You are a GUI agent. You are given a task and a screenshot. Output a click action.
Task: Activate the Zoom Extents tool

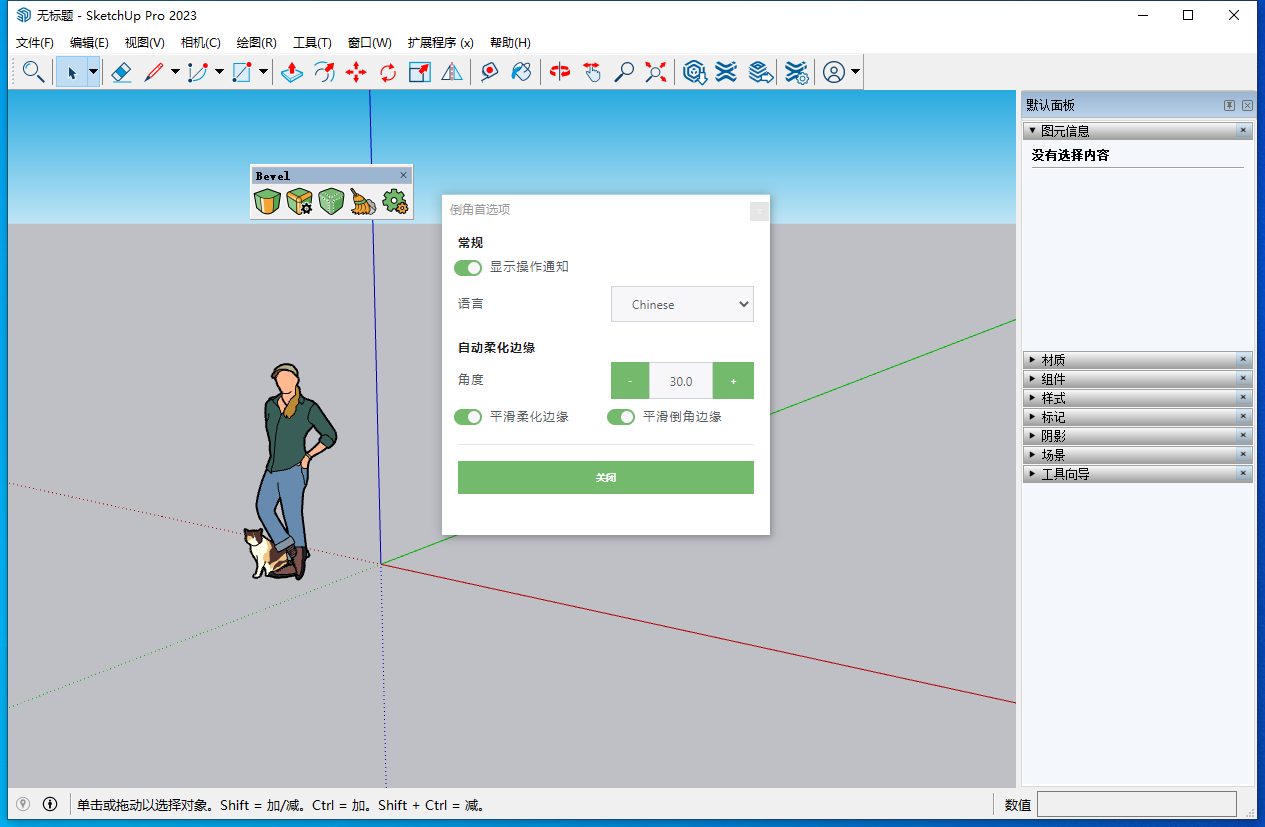coord(656,72)
